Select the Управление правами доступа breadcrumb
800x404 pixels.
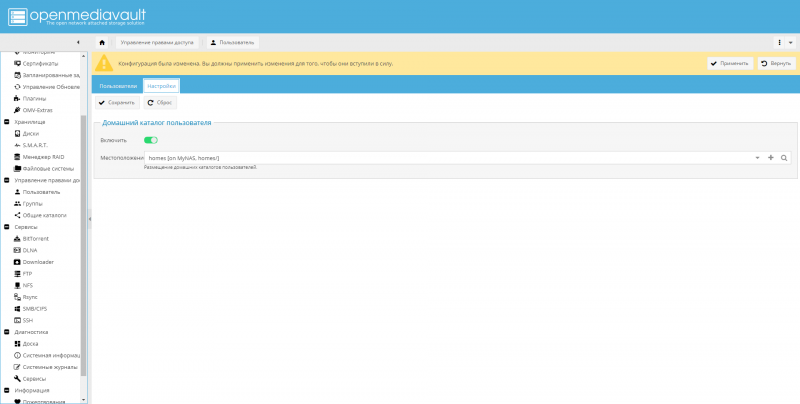click(157, 42)
